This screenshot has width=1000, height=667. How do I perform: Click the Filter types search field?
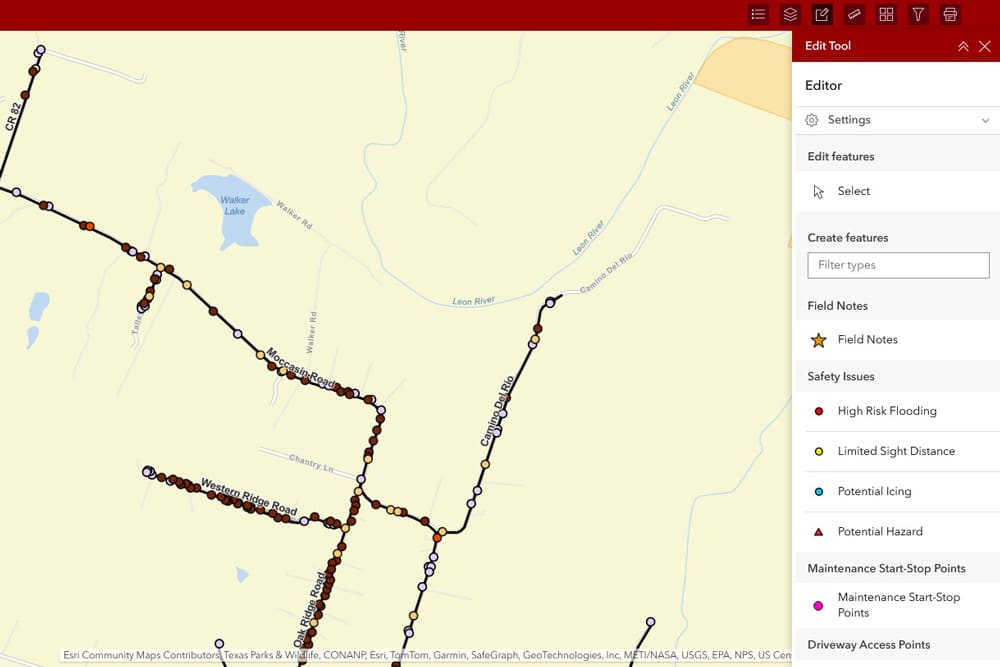coord(898,265)
